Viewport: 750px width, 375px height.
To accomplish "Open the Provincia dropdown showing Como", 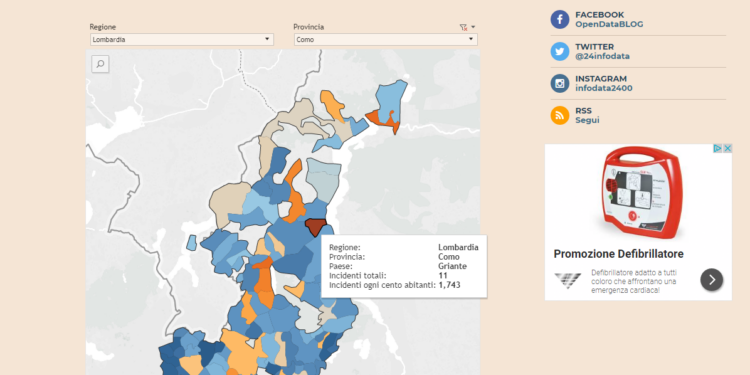I will click(x=386, y=40).
